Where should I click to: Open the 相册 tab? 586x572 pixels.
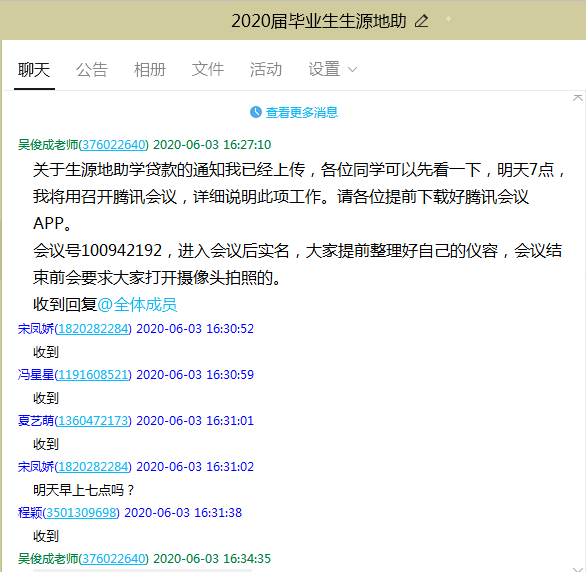(x=150, y=70)
